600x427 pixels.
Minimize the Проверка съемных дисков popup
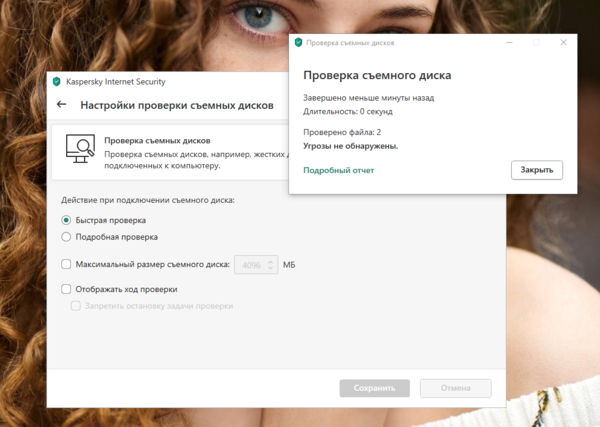509,42
